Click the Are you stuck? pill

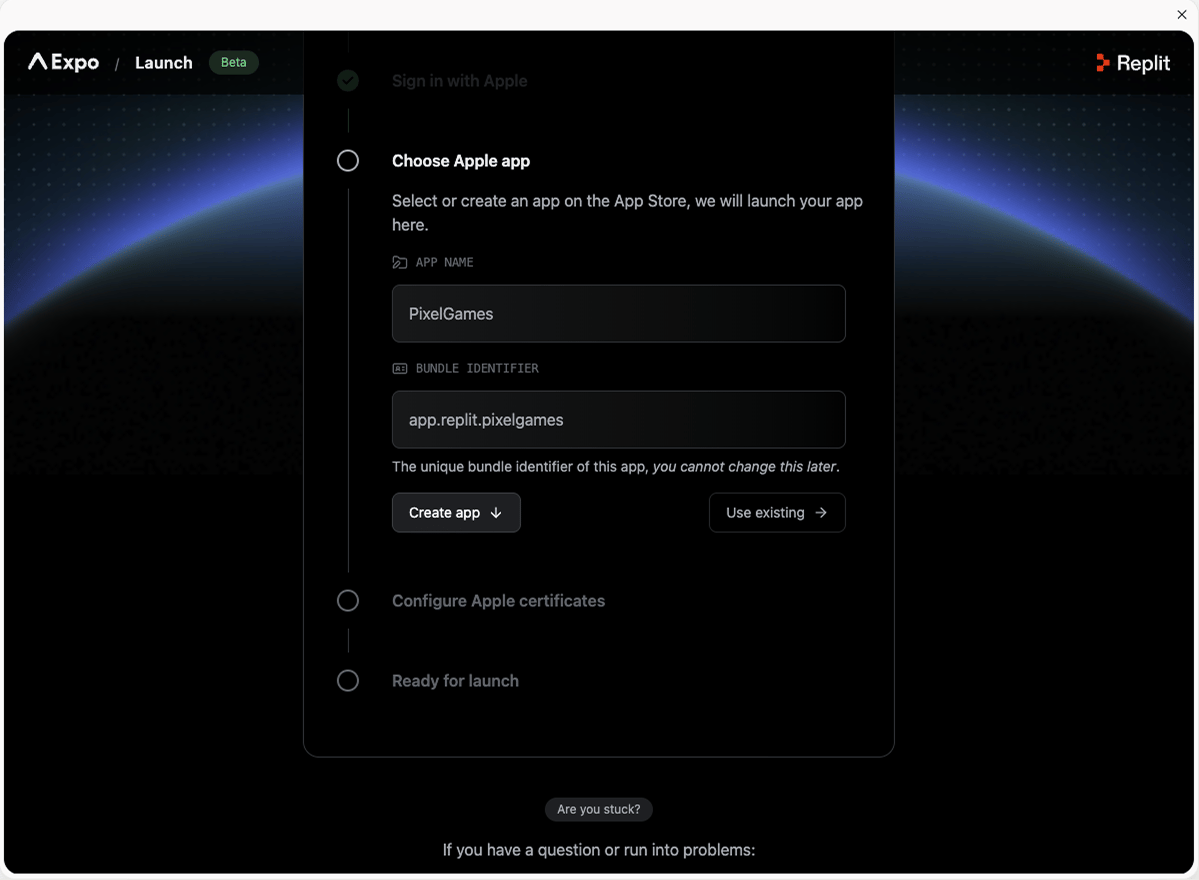(x=599, y=809)
